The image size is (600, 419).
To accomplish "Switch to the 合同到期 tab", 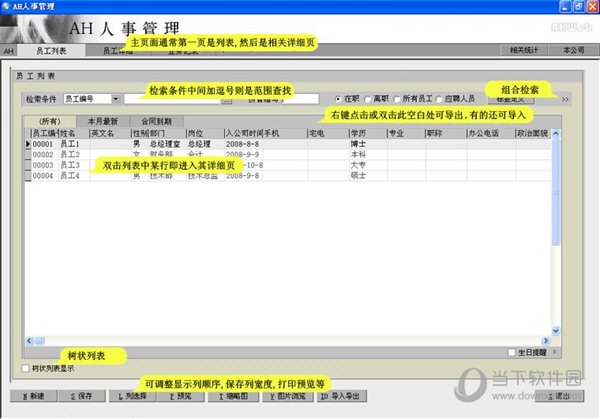I will click(x=156, y=121).
